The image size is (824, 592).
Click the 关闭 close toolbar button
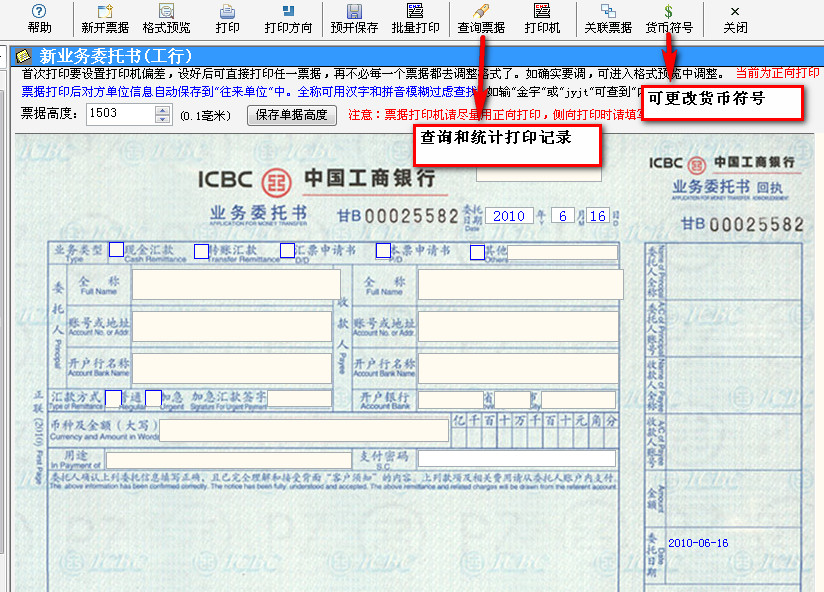tap(735, 19)
